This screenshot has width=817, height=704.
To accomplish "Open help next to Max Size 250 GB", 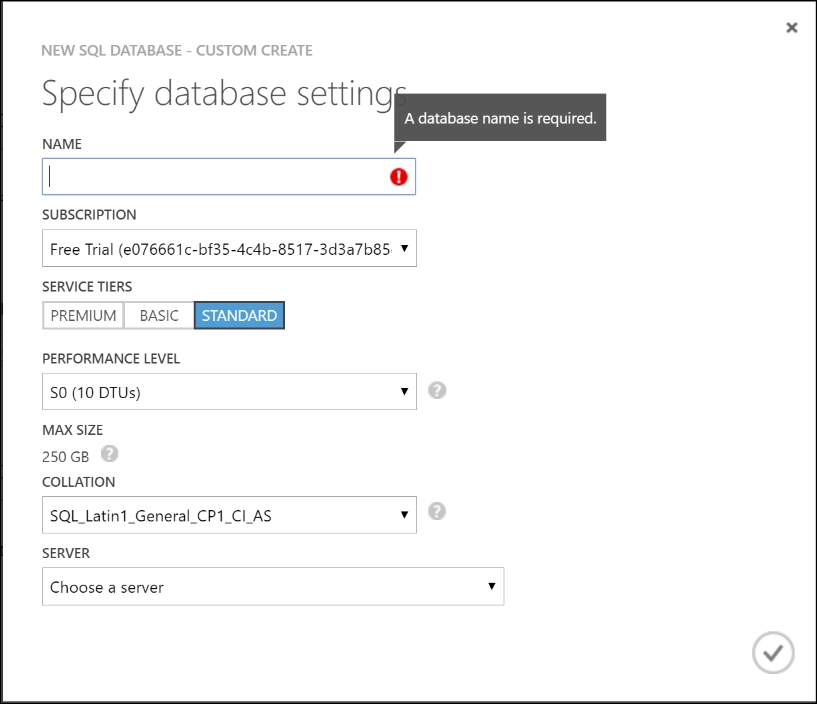I will coord(110,454).
